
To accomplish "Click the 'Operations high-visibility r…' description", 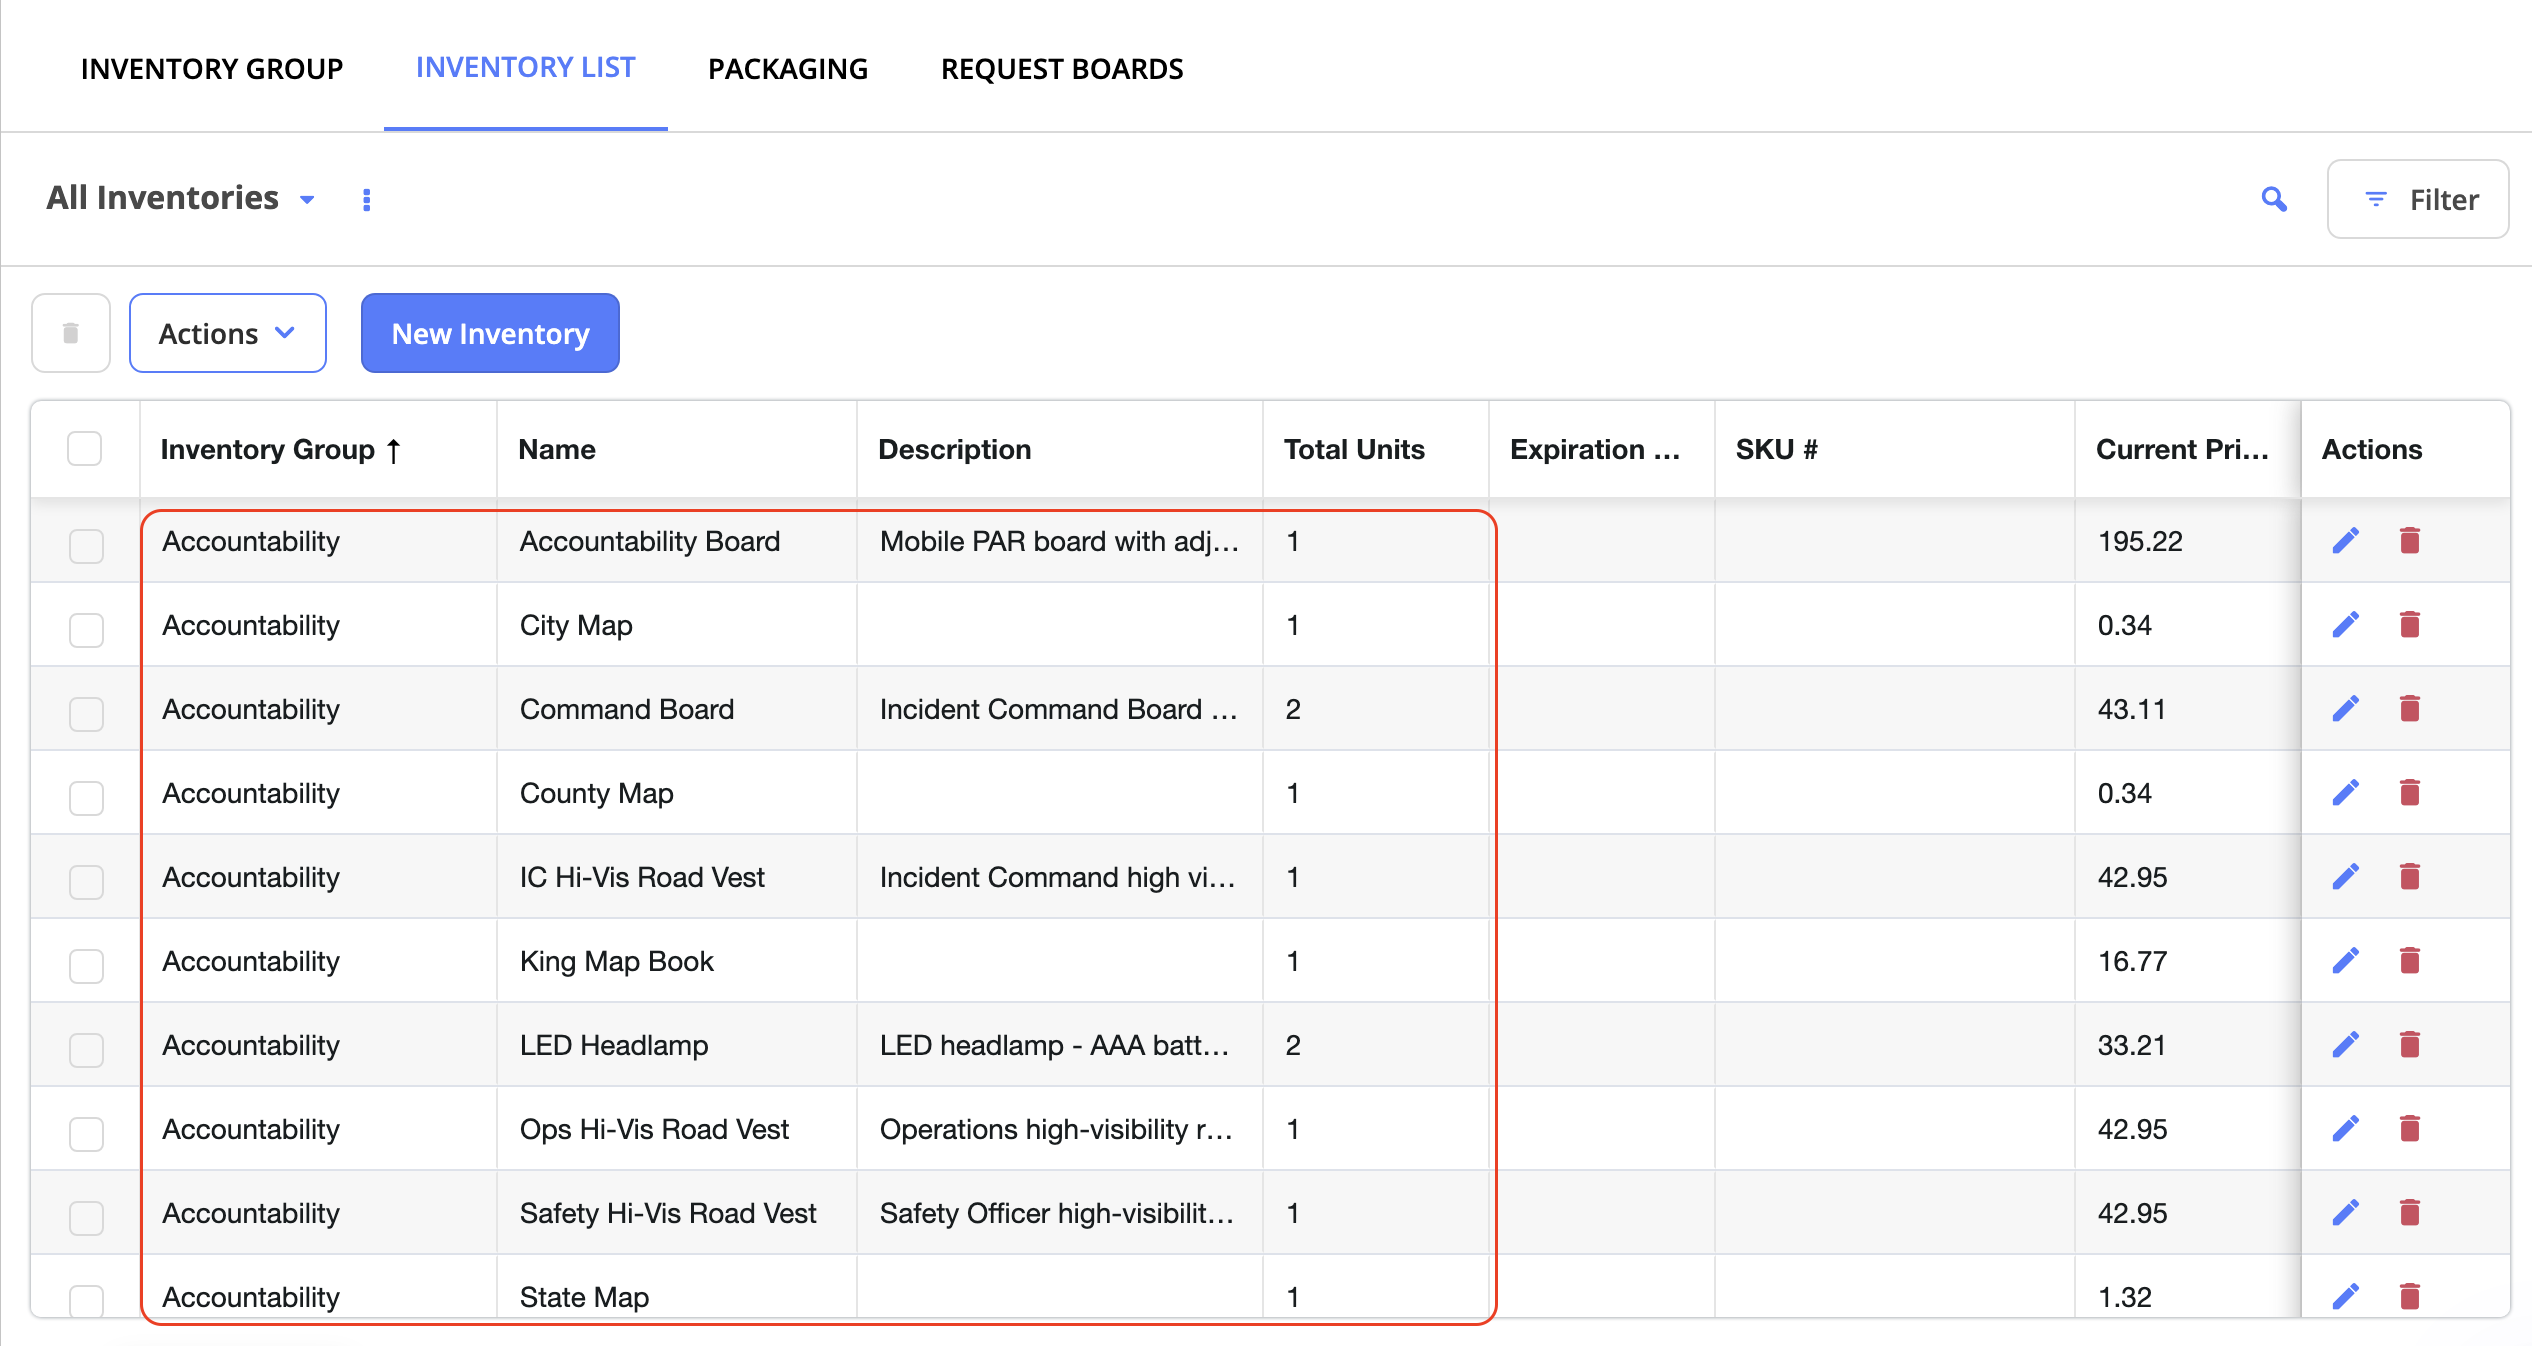I will [1056, 1129].
